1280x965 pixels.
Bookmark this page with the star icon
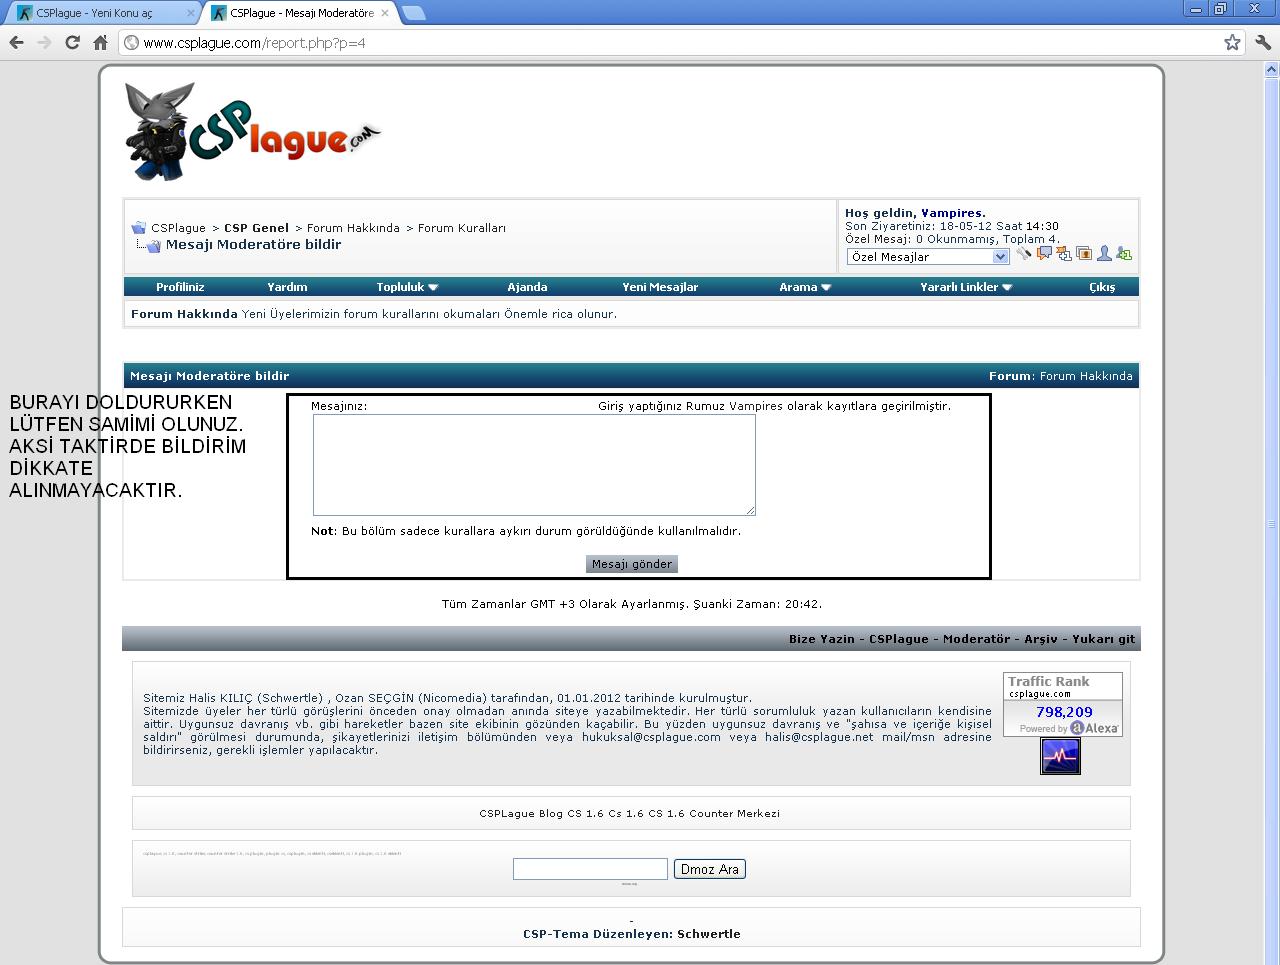point(1232,42)
